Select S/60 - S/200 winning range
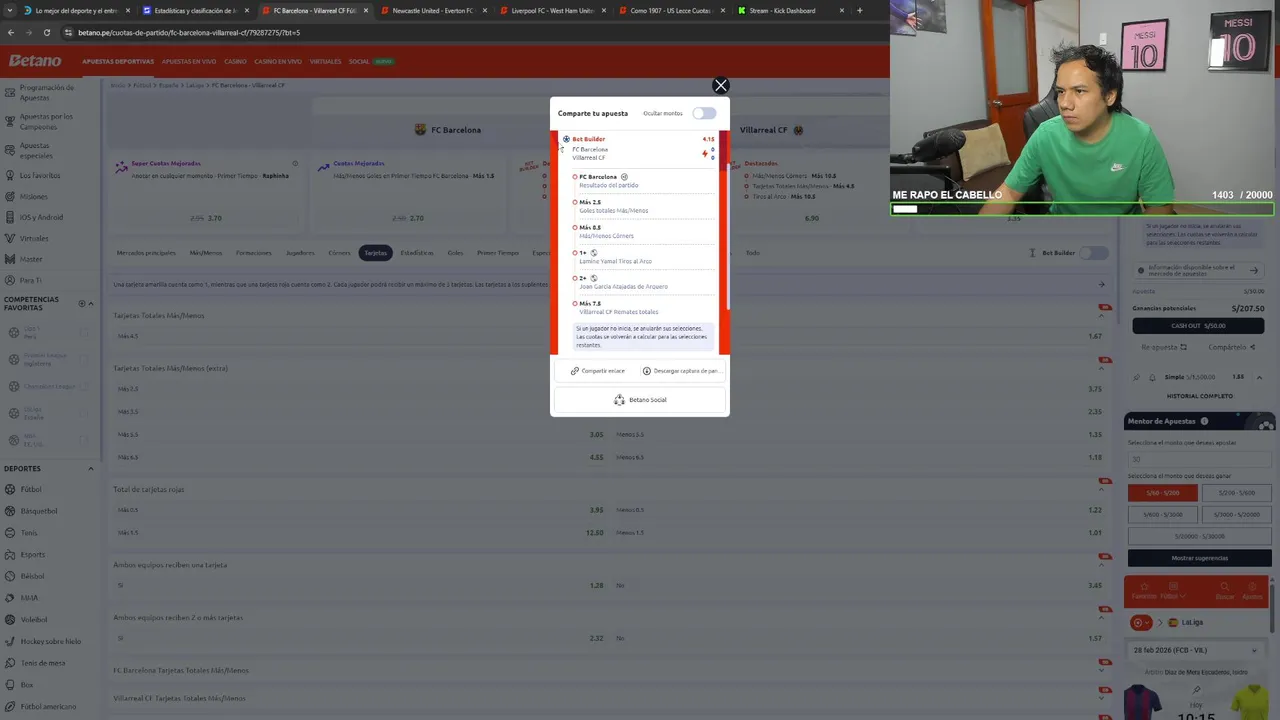Image resolution: width=1280 pixels, height=720 pixels. (1162, 493)
